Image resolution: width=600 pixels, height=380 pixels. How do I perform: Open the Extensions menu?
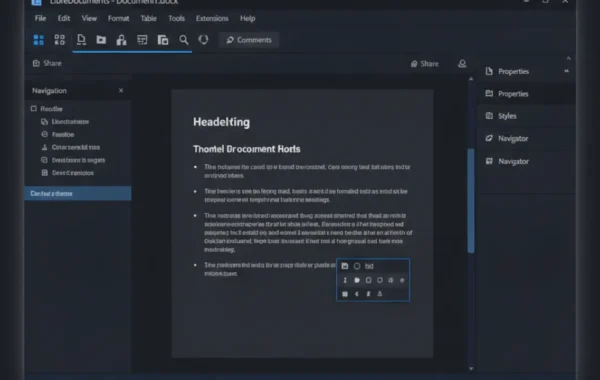[x=212, y=18]
